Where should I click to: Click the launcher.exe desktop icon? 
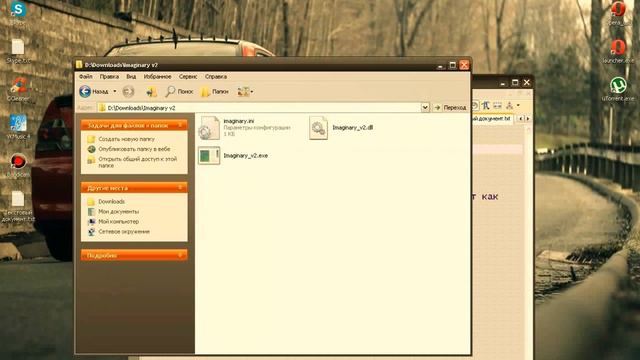click(618, 48)
